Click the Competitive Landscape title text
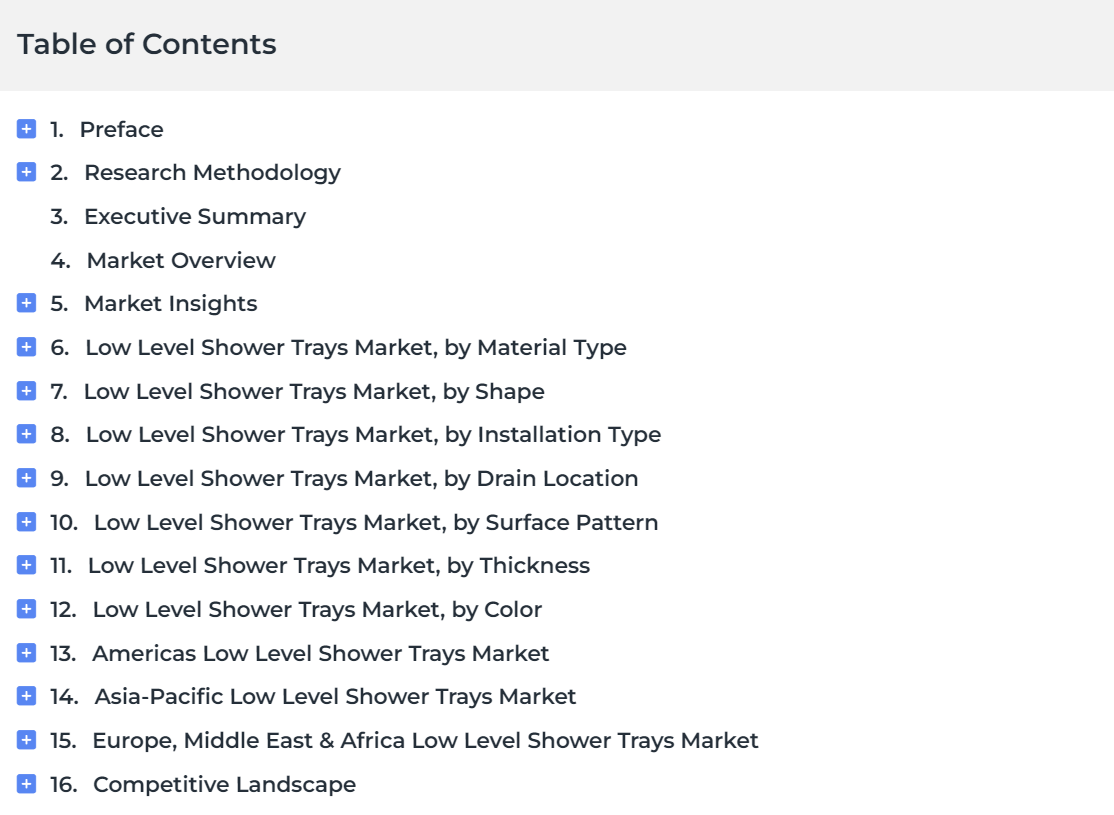The width and height of the screenshot is (1114, 815). click(x=225, y=784)
